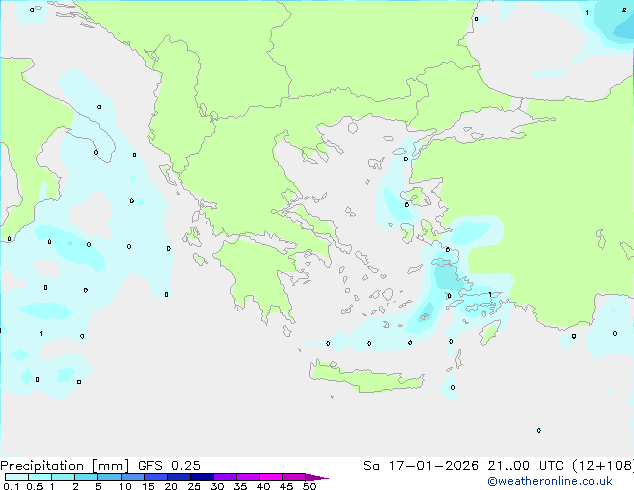Select legend swatch between 20 and 25
Image resolution: width=634 pixels, height=490 pixels.
[x=179, y=477]
